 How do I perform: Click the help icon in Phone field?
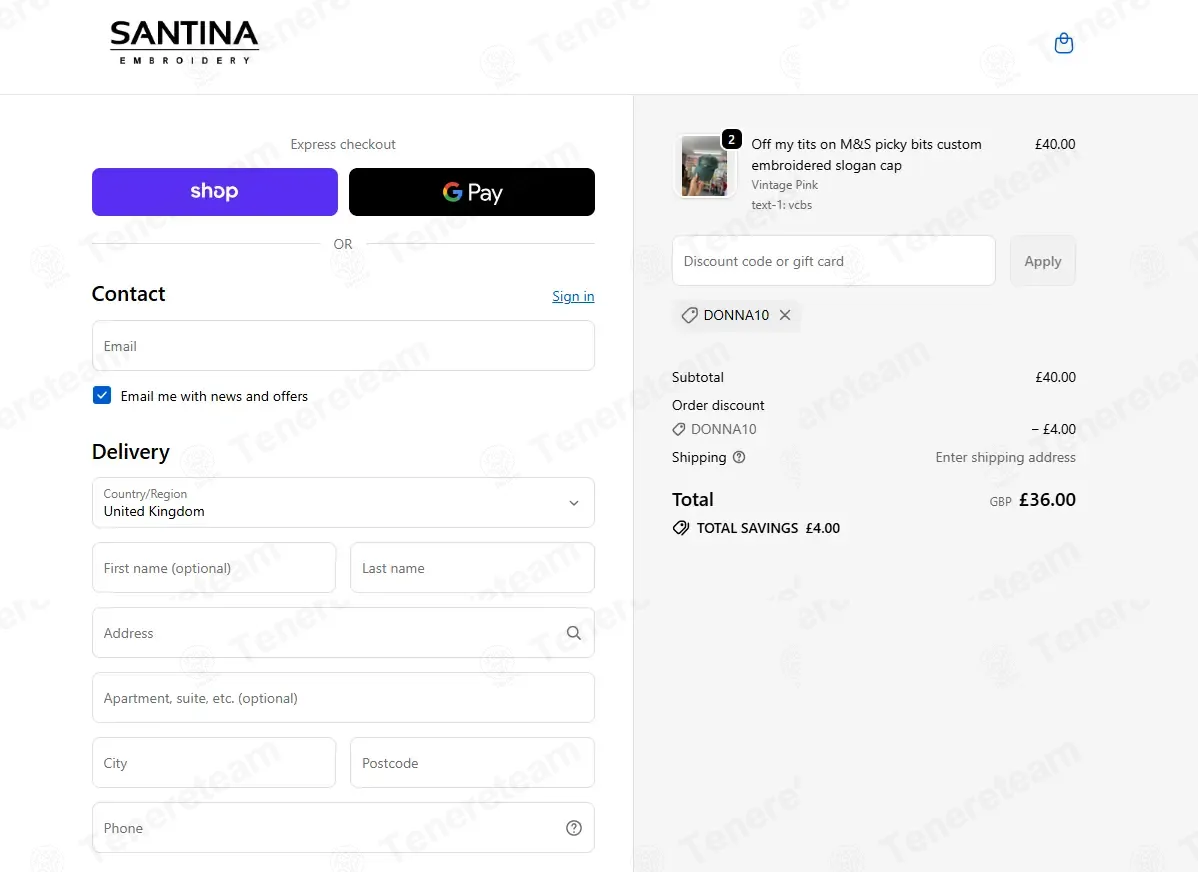point(574,828)
